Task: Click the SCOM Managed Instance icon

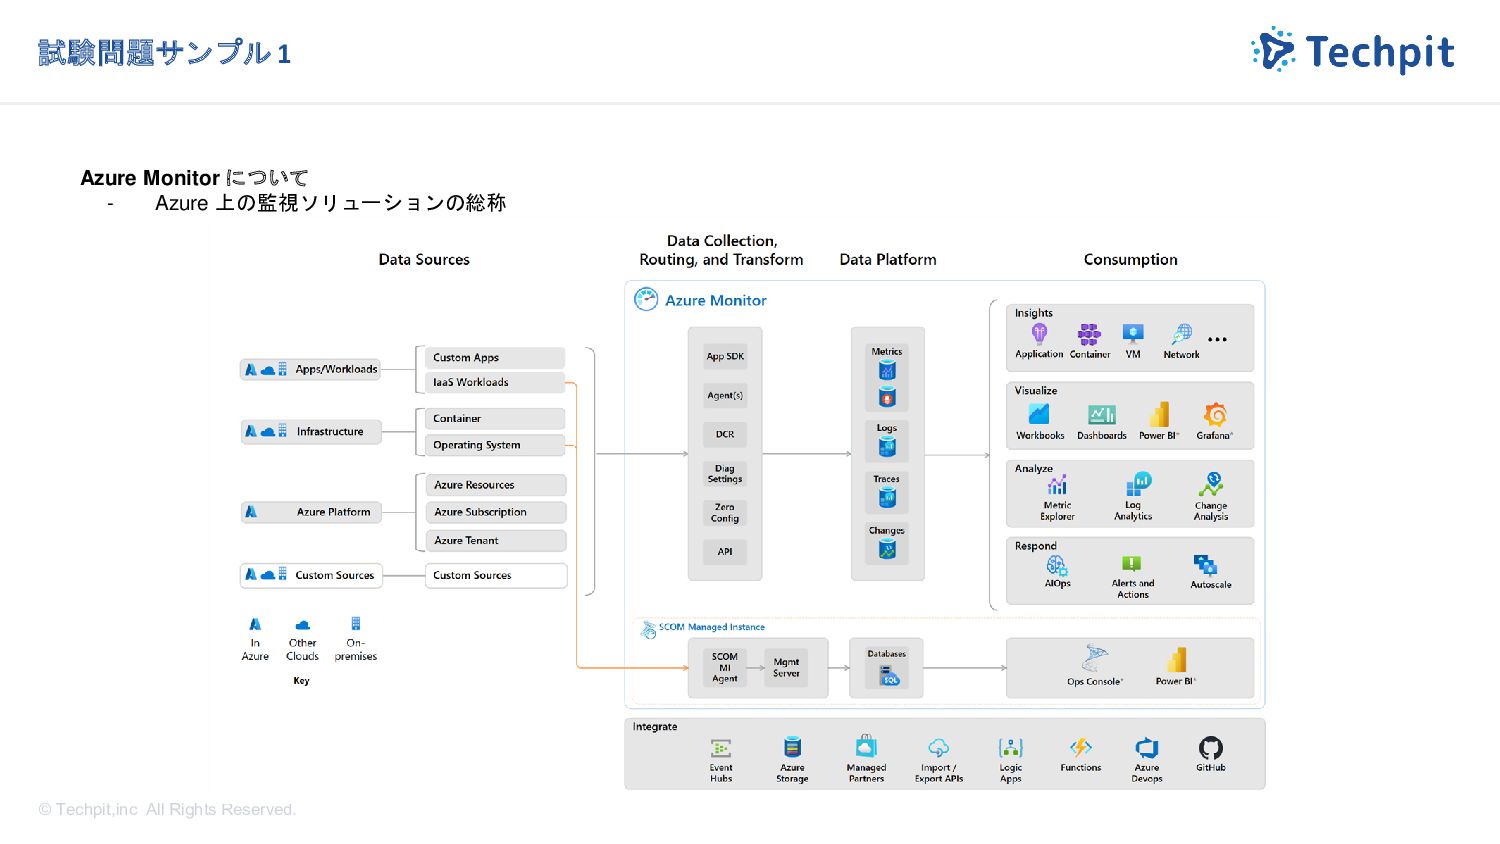Action: coord(648,629)
